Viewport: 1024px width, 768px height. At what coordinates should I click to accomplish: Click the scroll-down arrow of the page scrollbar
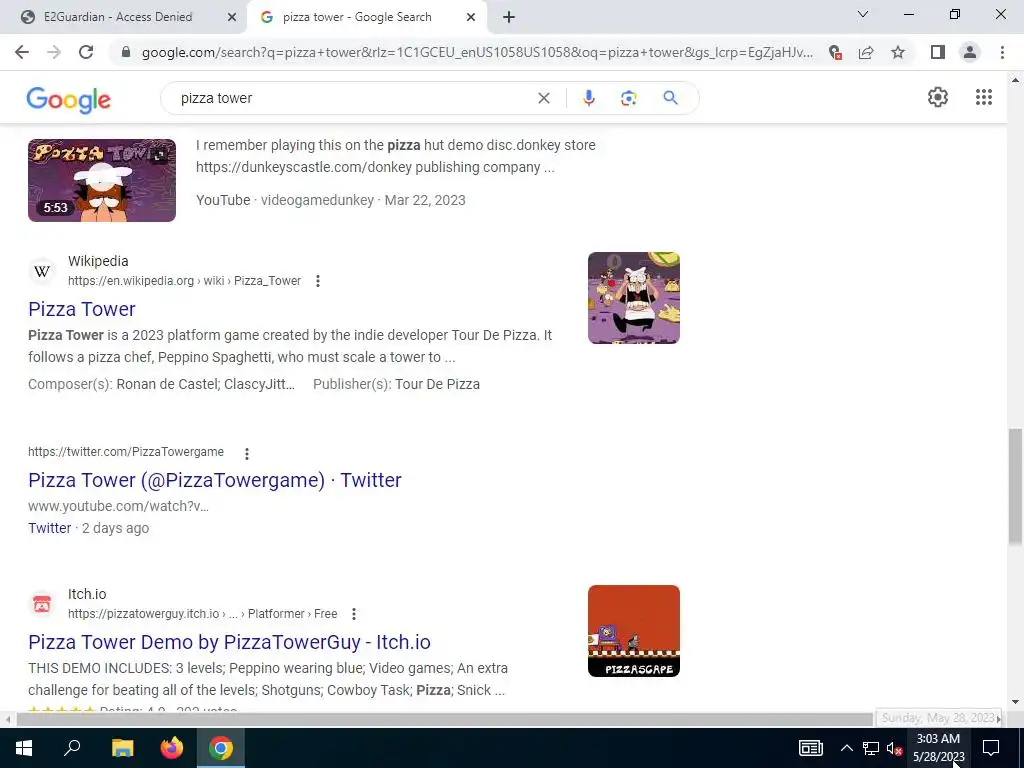click(x=1015, y=702)
